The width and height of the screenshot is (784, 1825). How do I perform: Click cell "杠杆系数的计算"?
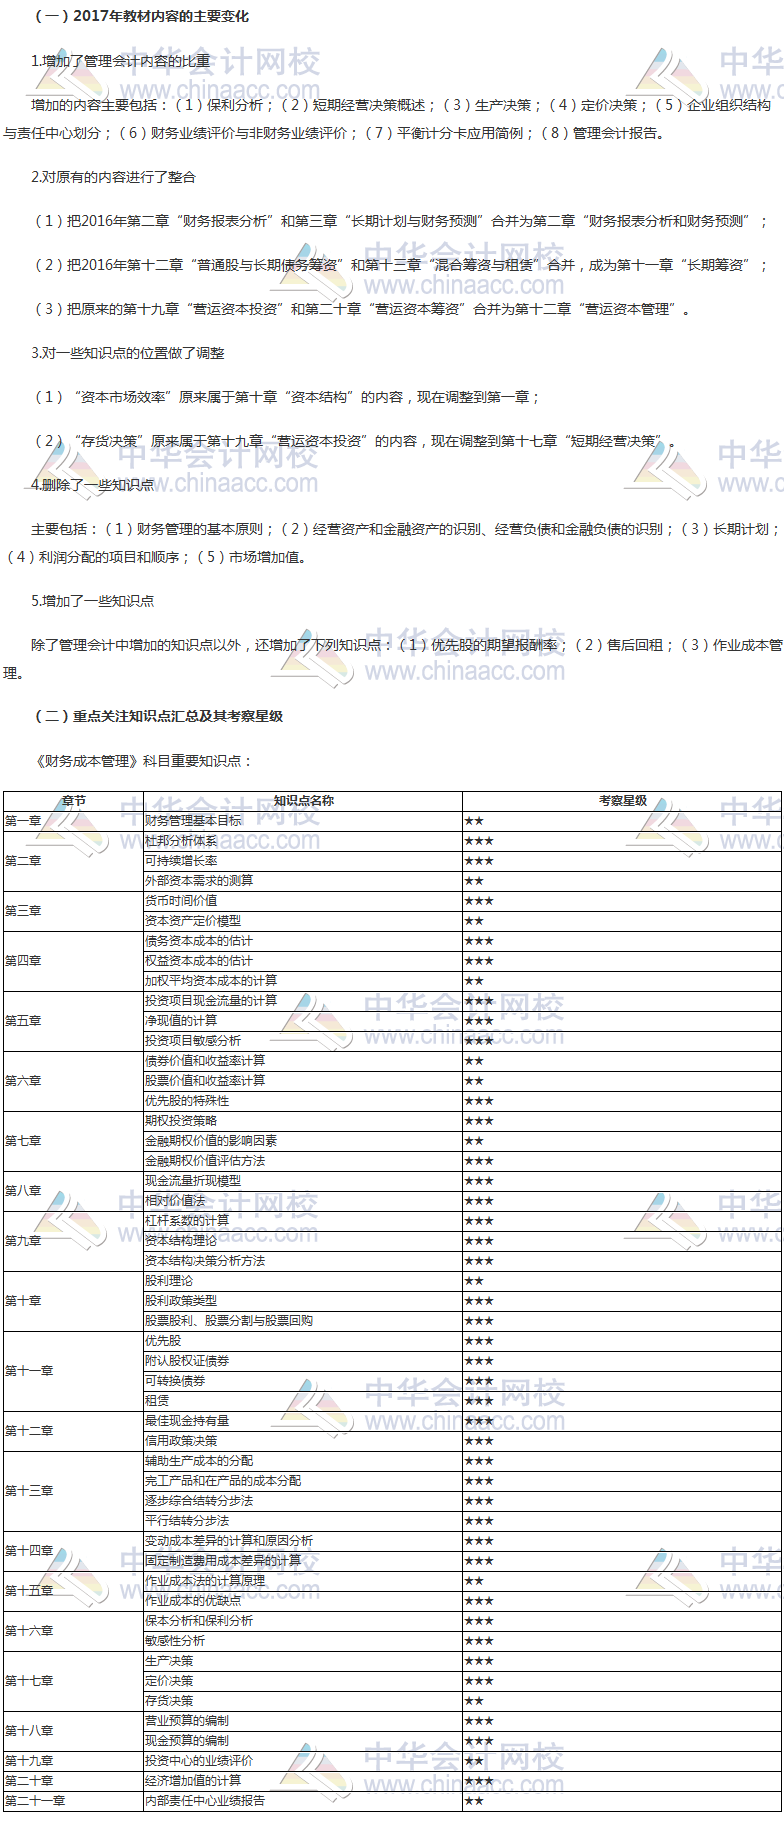pyautogui.click(x=303, y=1221)
